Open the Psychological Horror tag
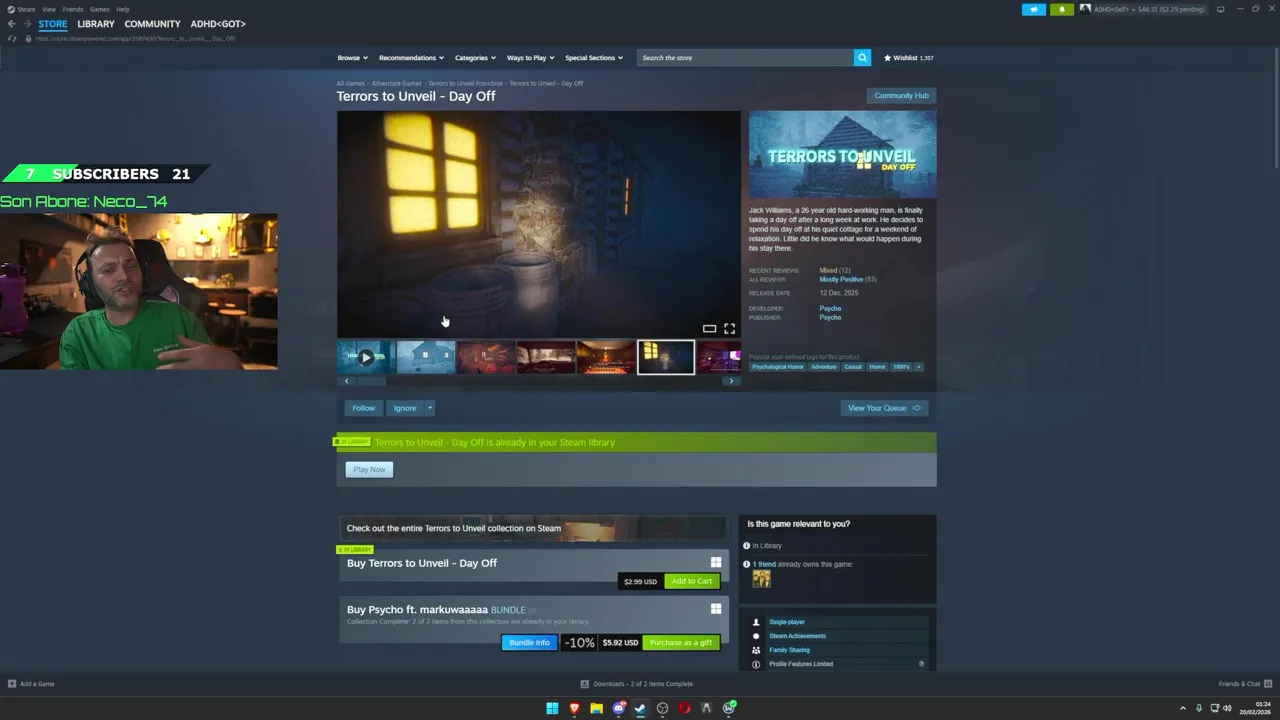Image resolution: width=1280 pixels, height=720 pixels. pos(778,367)
